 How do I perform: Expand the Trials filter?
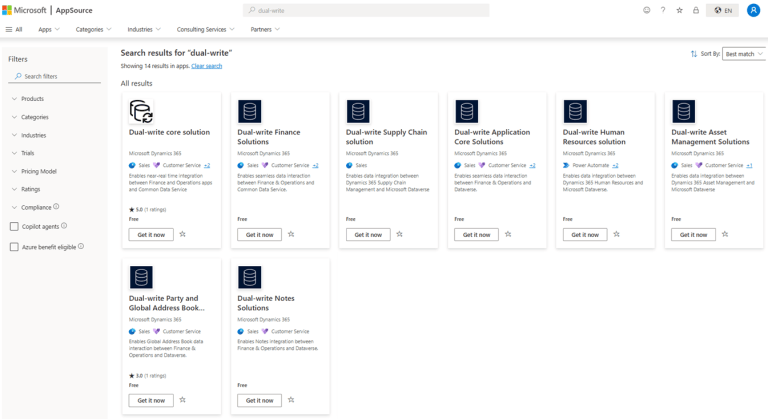click(x=23, y=153)
